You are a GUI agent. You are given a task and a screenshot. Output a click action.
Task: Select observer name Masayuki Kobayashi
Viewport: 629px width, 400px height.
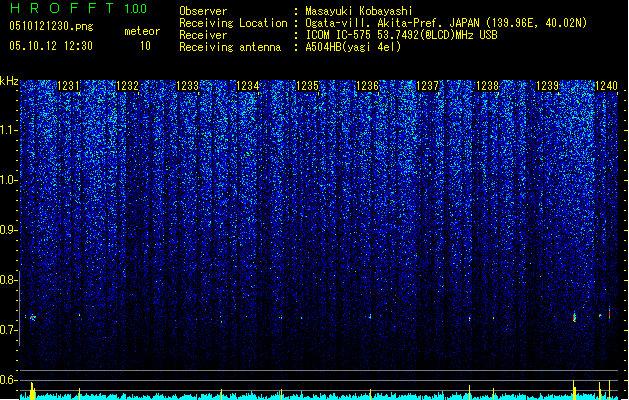359,11
